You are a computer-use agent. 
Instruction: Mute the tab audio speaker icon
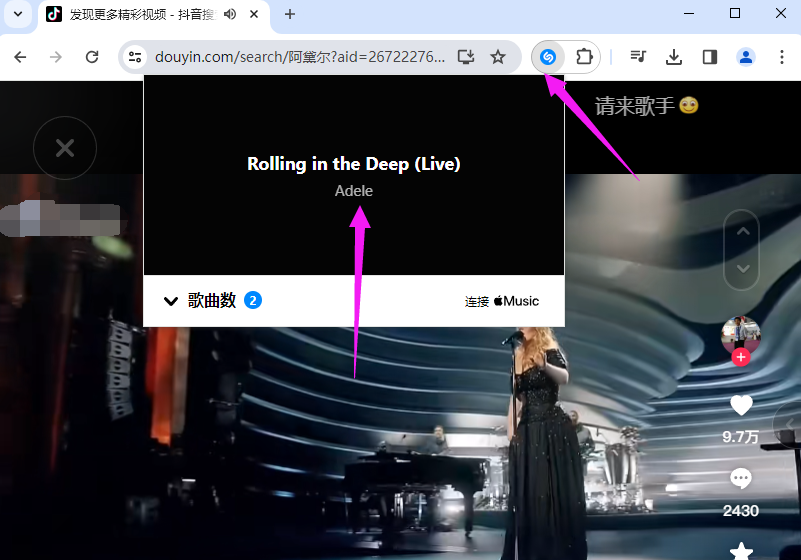pyautogui.click(x=230, y=14)
